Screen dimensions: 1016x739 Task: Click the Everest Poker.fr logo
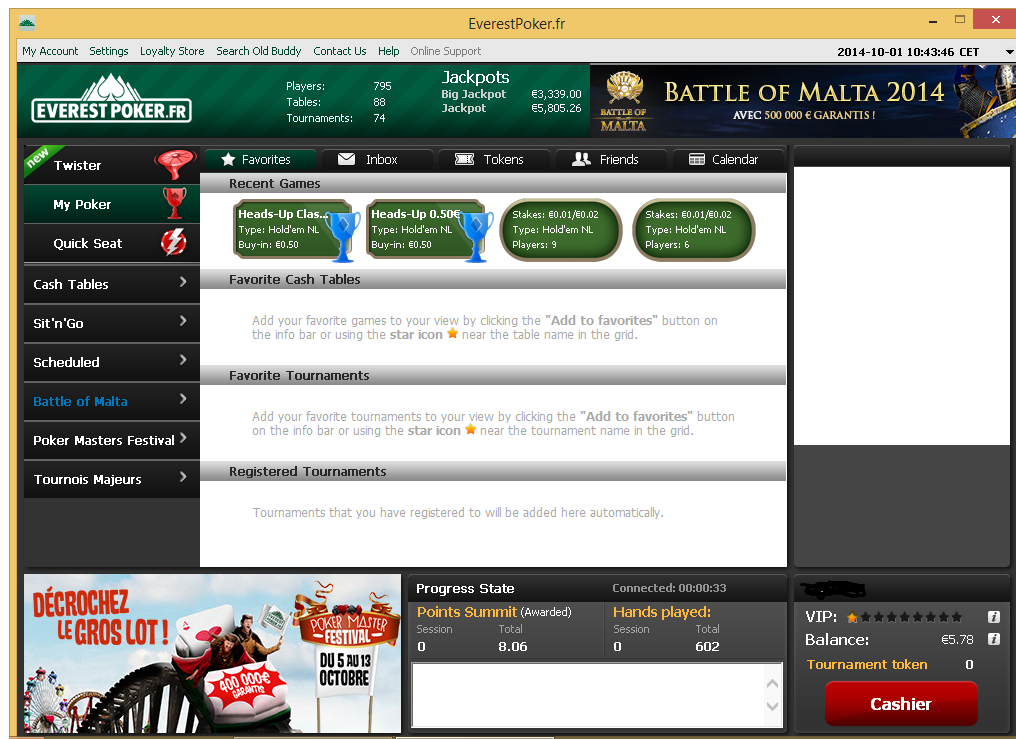click(x=111, y=98)
